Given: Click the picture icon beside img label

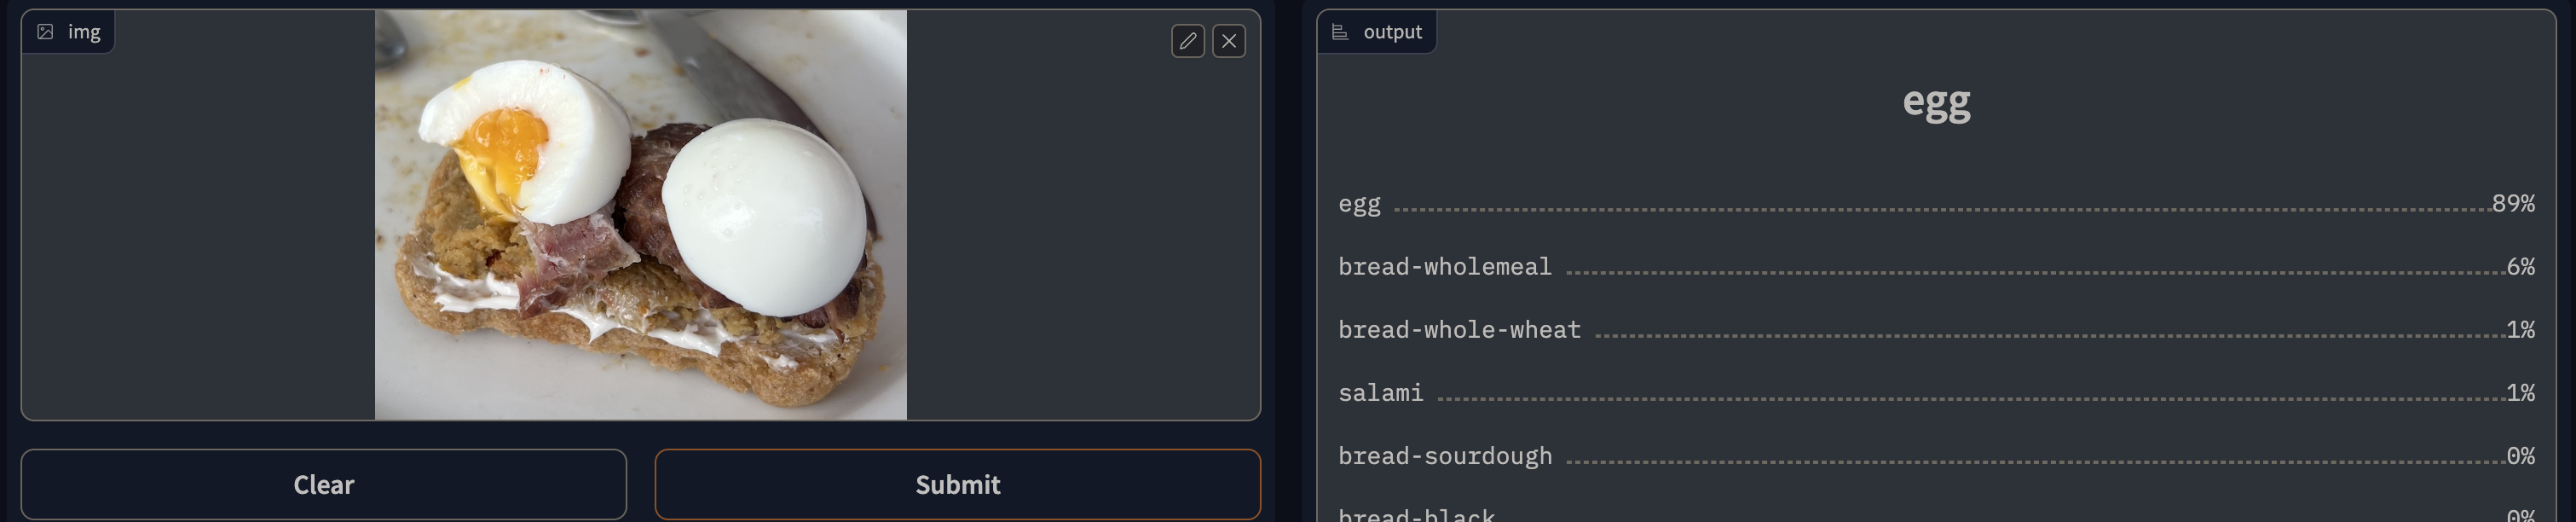Looking at the screenshot, I should pos(45,32).
